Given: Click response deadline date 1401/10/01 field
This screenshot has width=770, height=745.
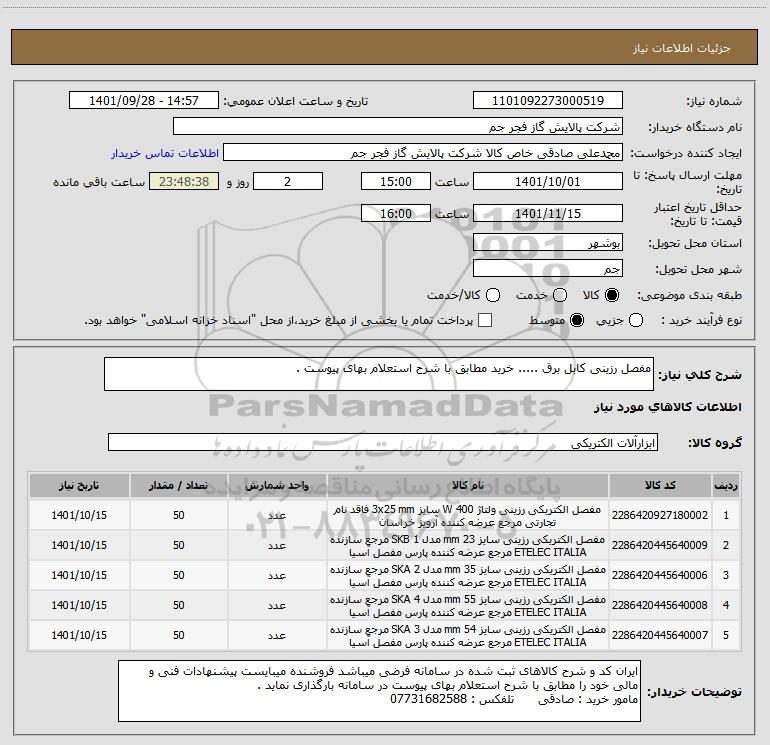Looking at the screenshot, I should point(548,181).
